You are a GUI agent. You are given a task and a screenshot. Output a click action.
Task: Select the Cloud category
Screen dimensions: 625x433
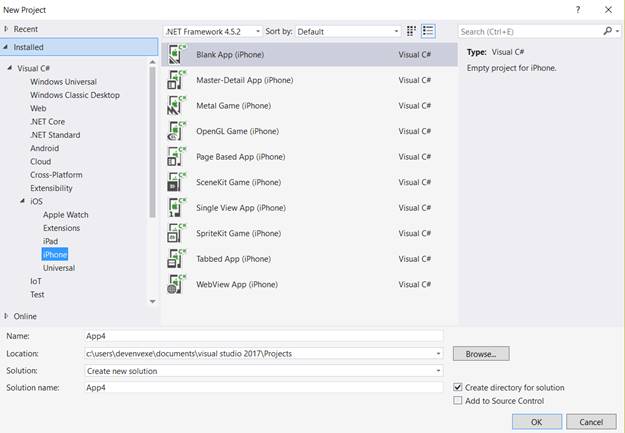[40, 161]
